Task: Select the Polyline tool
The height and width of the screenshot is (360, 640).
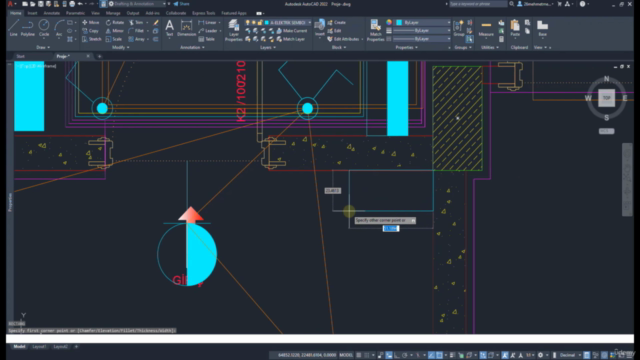Action: click(x=28, y=28)
